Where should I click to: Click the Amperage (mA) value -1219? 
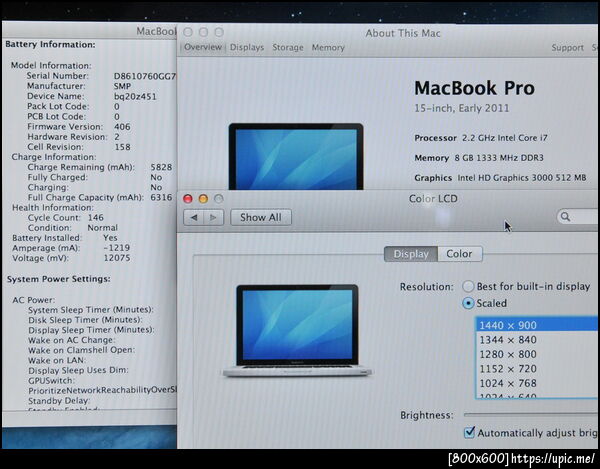pyautogui.click(x=116, y=248)
